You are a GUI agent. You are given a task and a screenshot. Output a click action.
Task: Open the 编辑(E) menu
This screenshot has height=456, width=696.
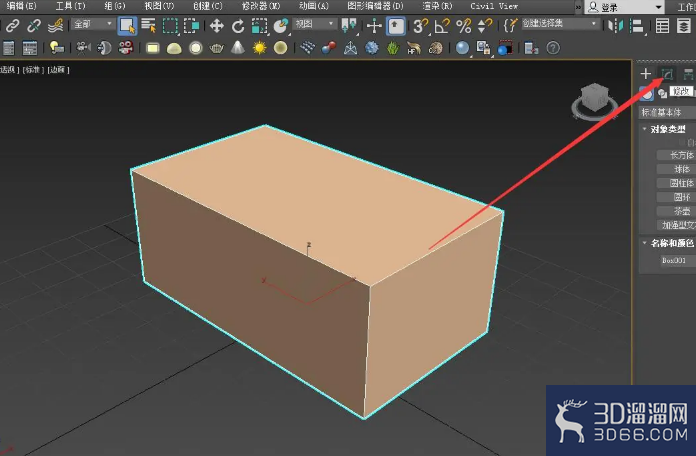pos(21,6)
